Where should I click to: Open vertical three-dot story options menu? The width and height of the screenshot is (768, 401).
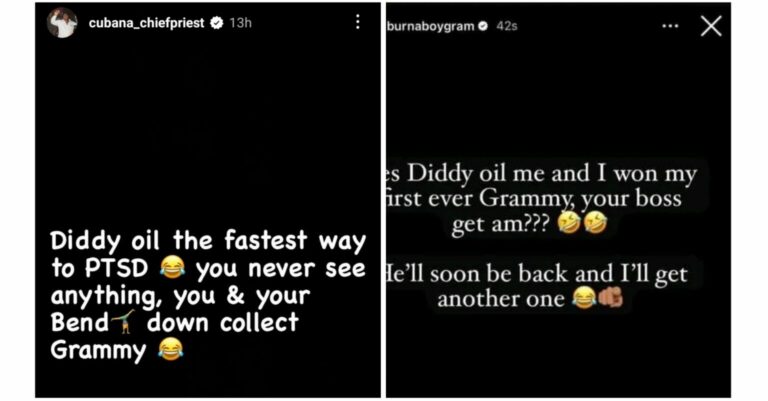[x=358, y=22]
